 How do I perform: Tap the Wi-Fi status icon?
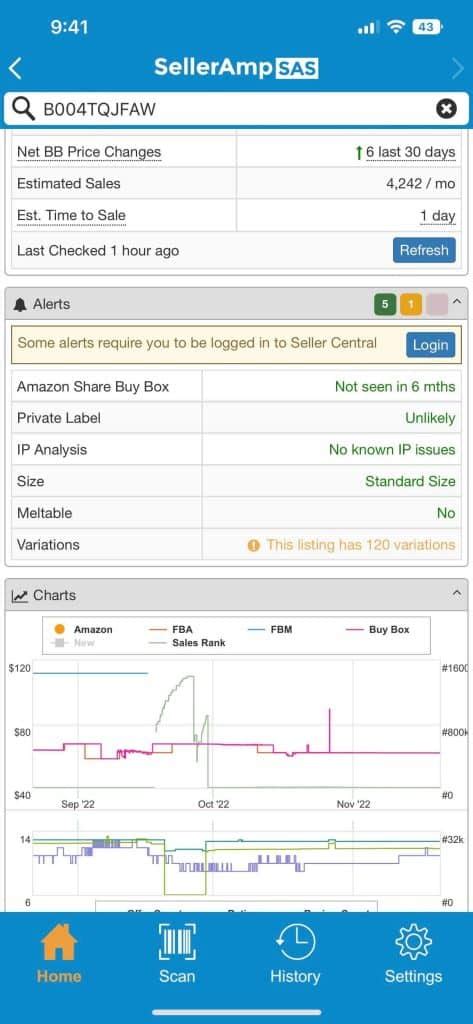pos(396,27)
